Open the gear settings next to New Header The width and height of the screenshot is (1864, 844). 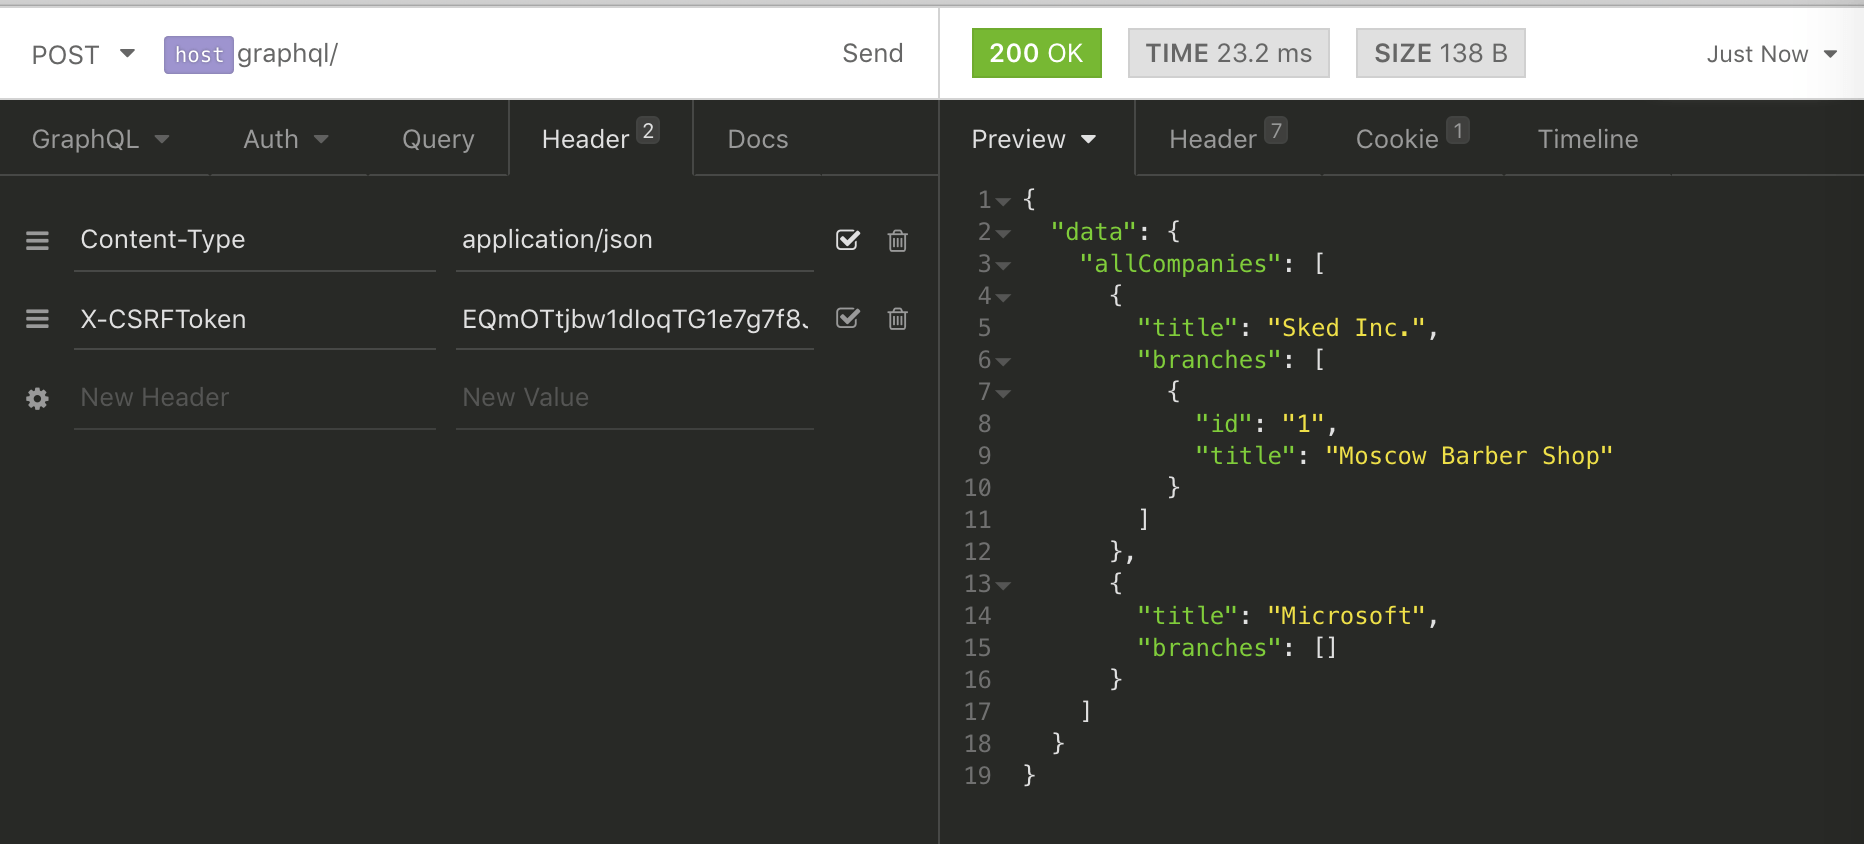click(37, 398)
